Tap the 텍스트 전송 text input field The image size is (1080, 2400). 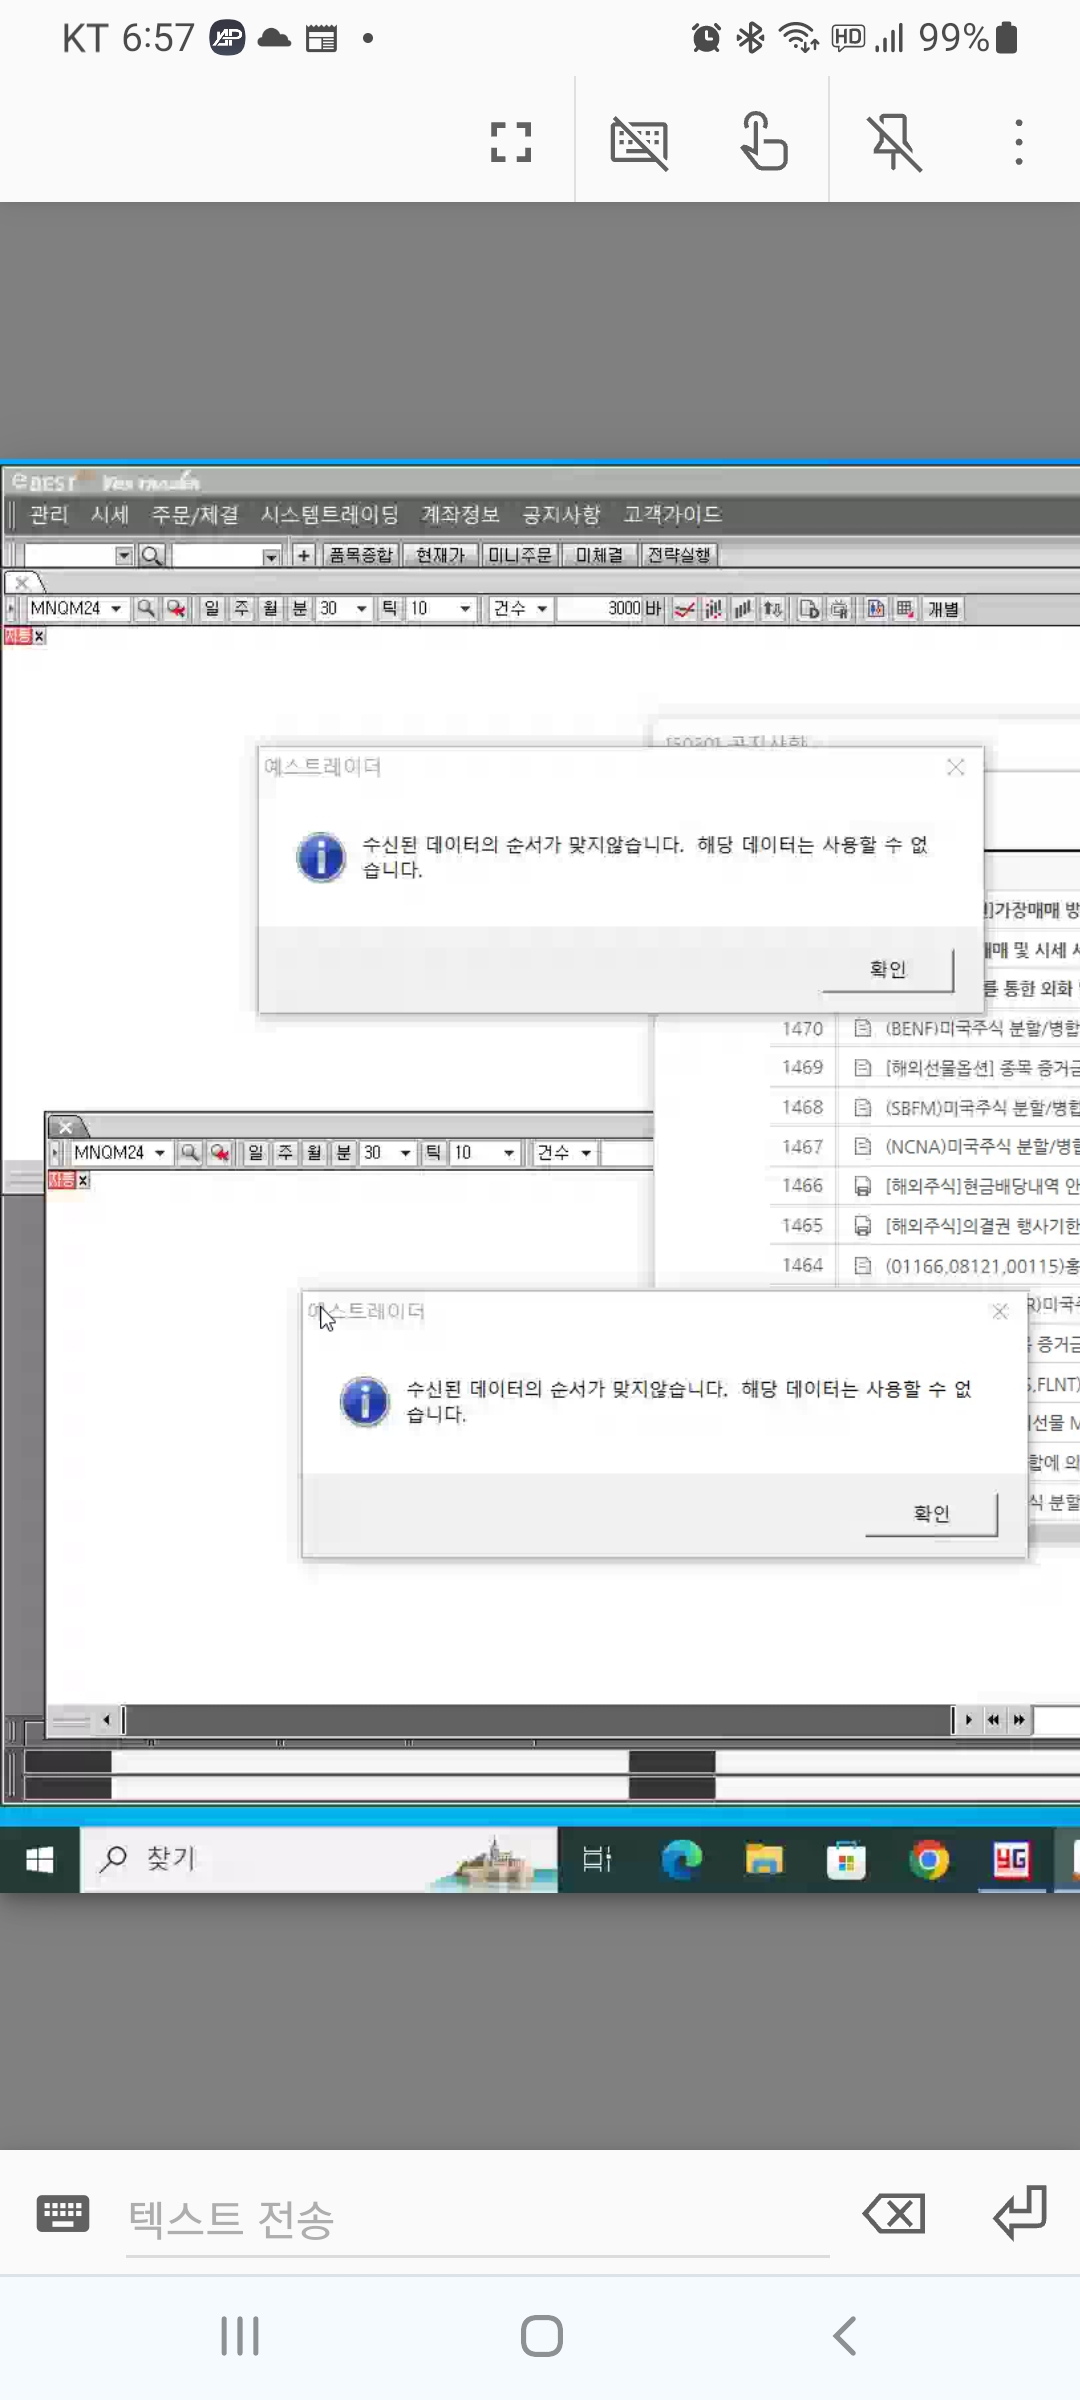click(476, 2218)
